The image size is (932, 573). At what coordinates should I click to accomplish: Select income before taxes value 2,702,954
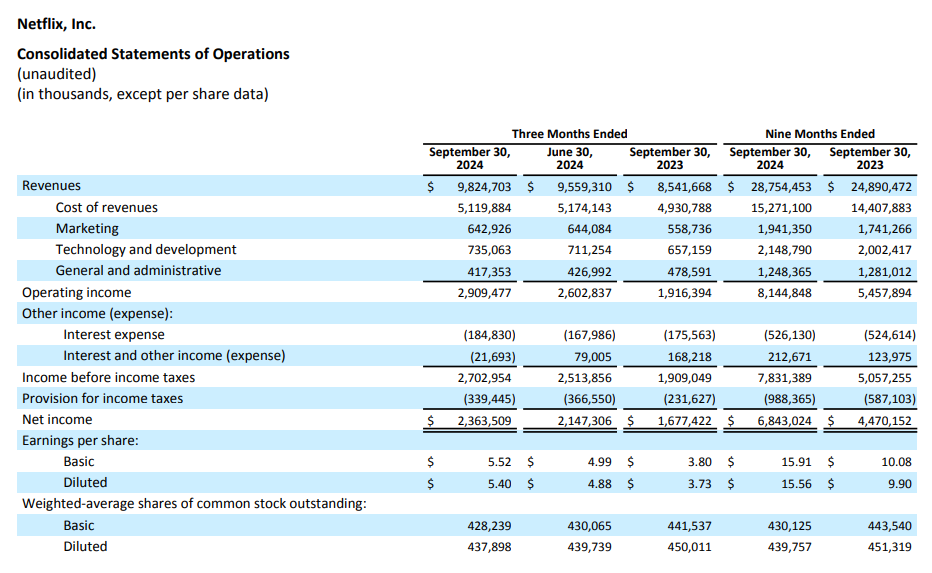(x=484, y=377)
